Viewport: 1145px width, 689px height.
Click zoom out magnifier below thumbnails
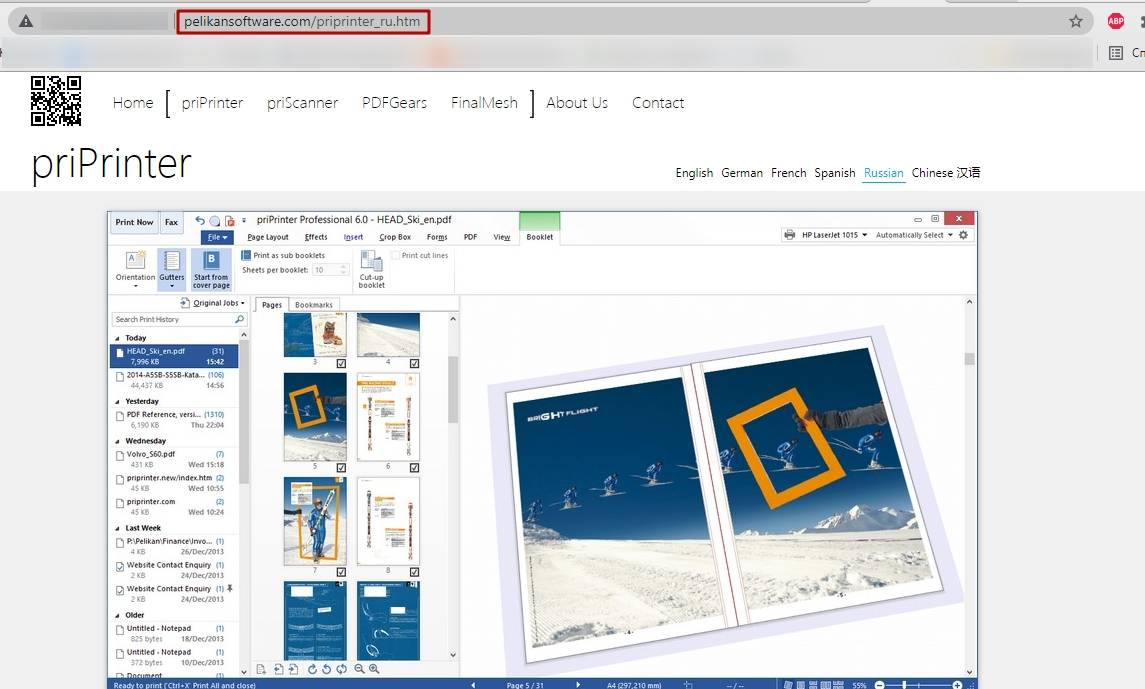[x=359, y=669]
